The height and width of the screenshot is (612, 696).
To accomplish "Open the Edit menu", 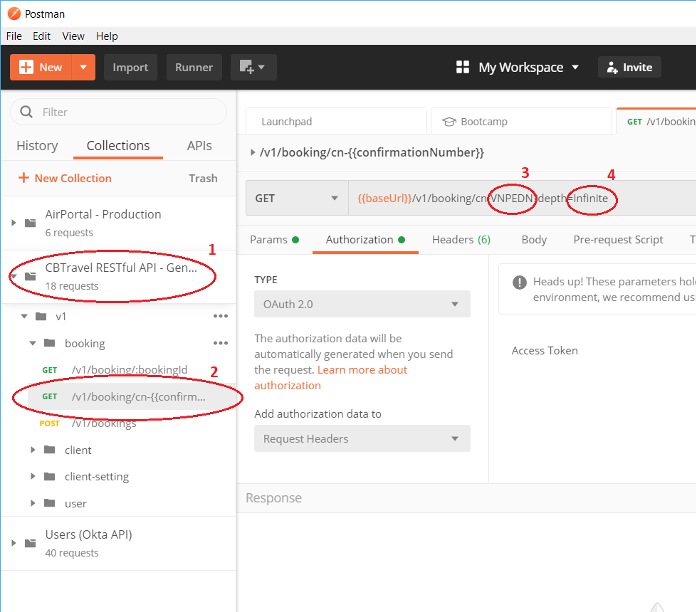I will [x=42, y=36].
